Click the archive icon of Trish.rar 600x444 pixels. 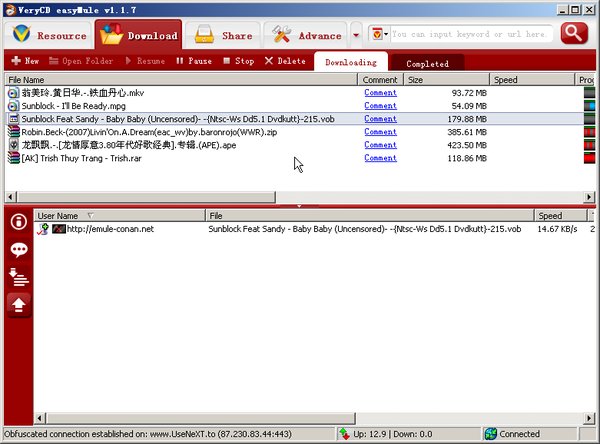point(13,158)
